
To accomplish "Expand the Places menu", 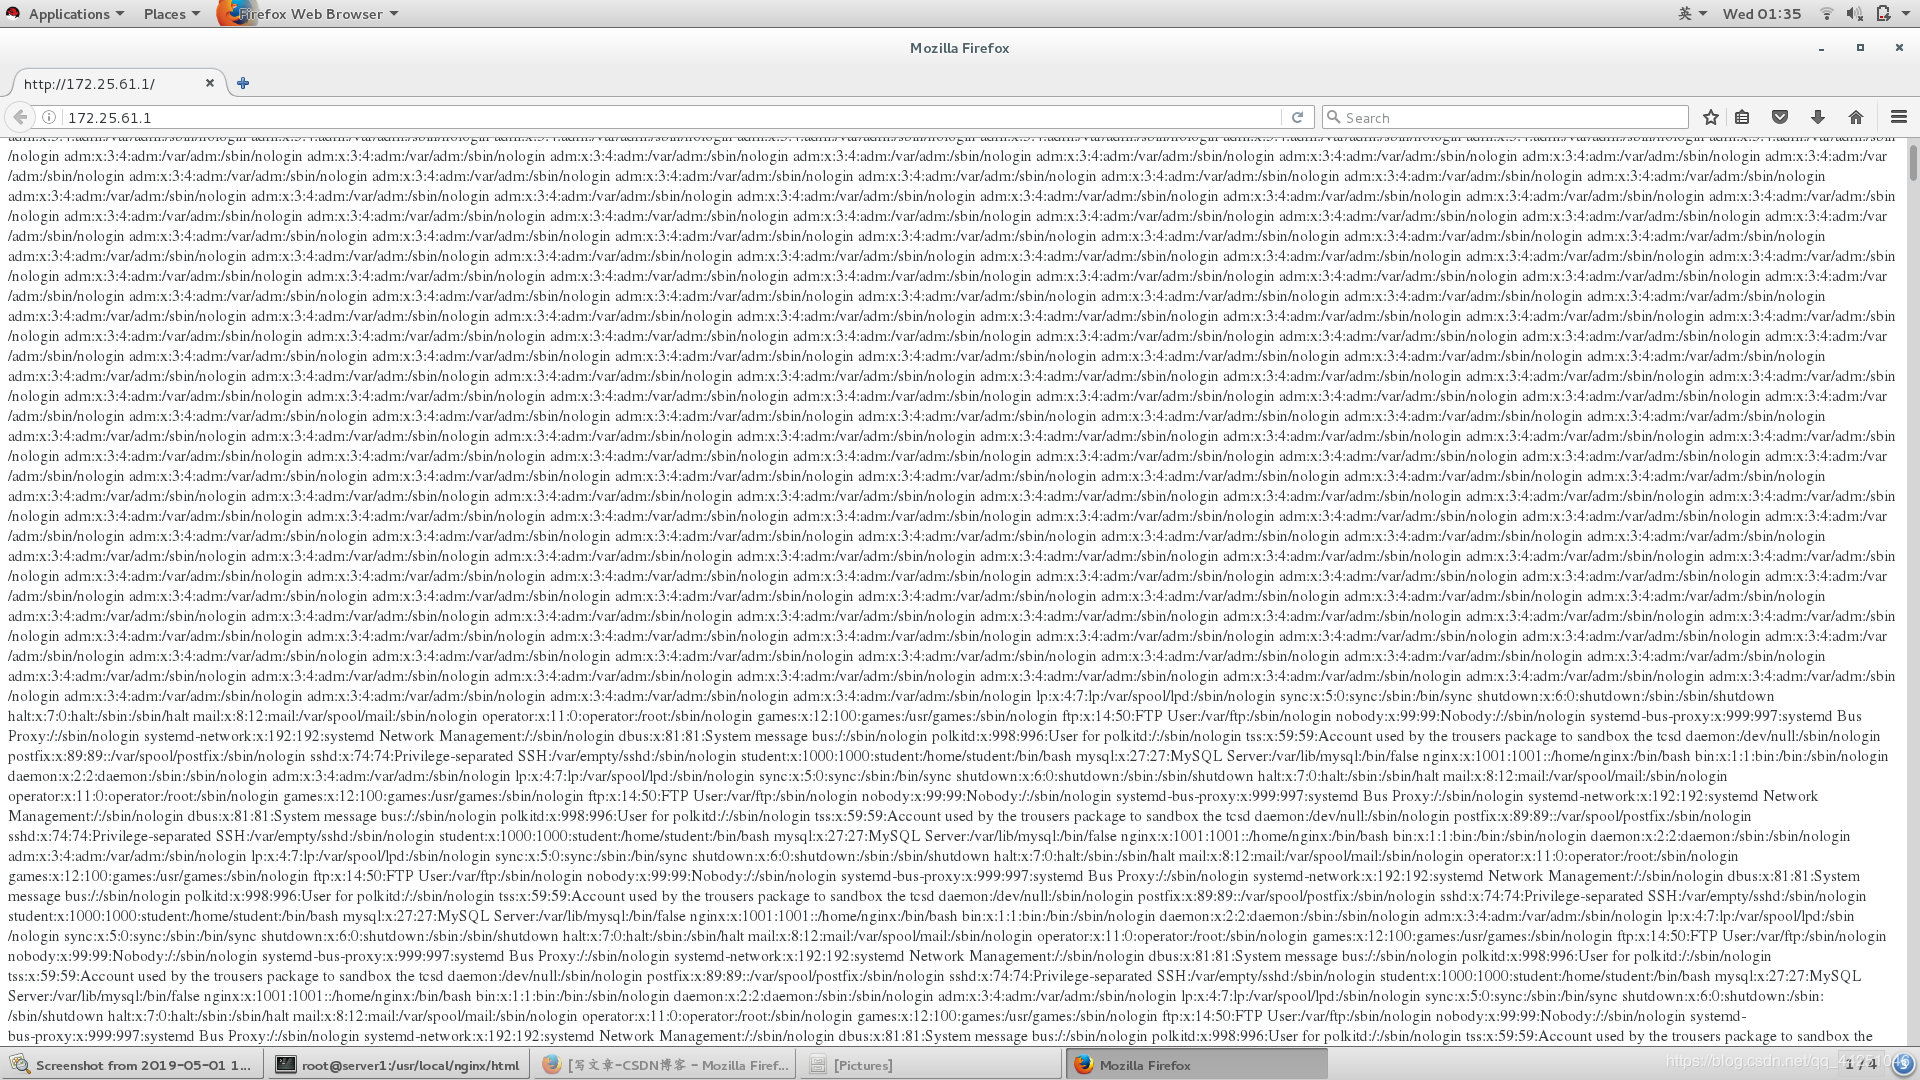I will point(171,14).
